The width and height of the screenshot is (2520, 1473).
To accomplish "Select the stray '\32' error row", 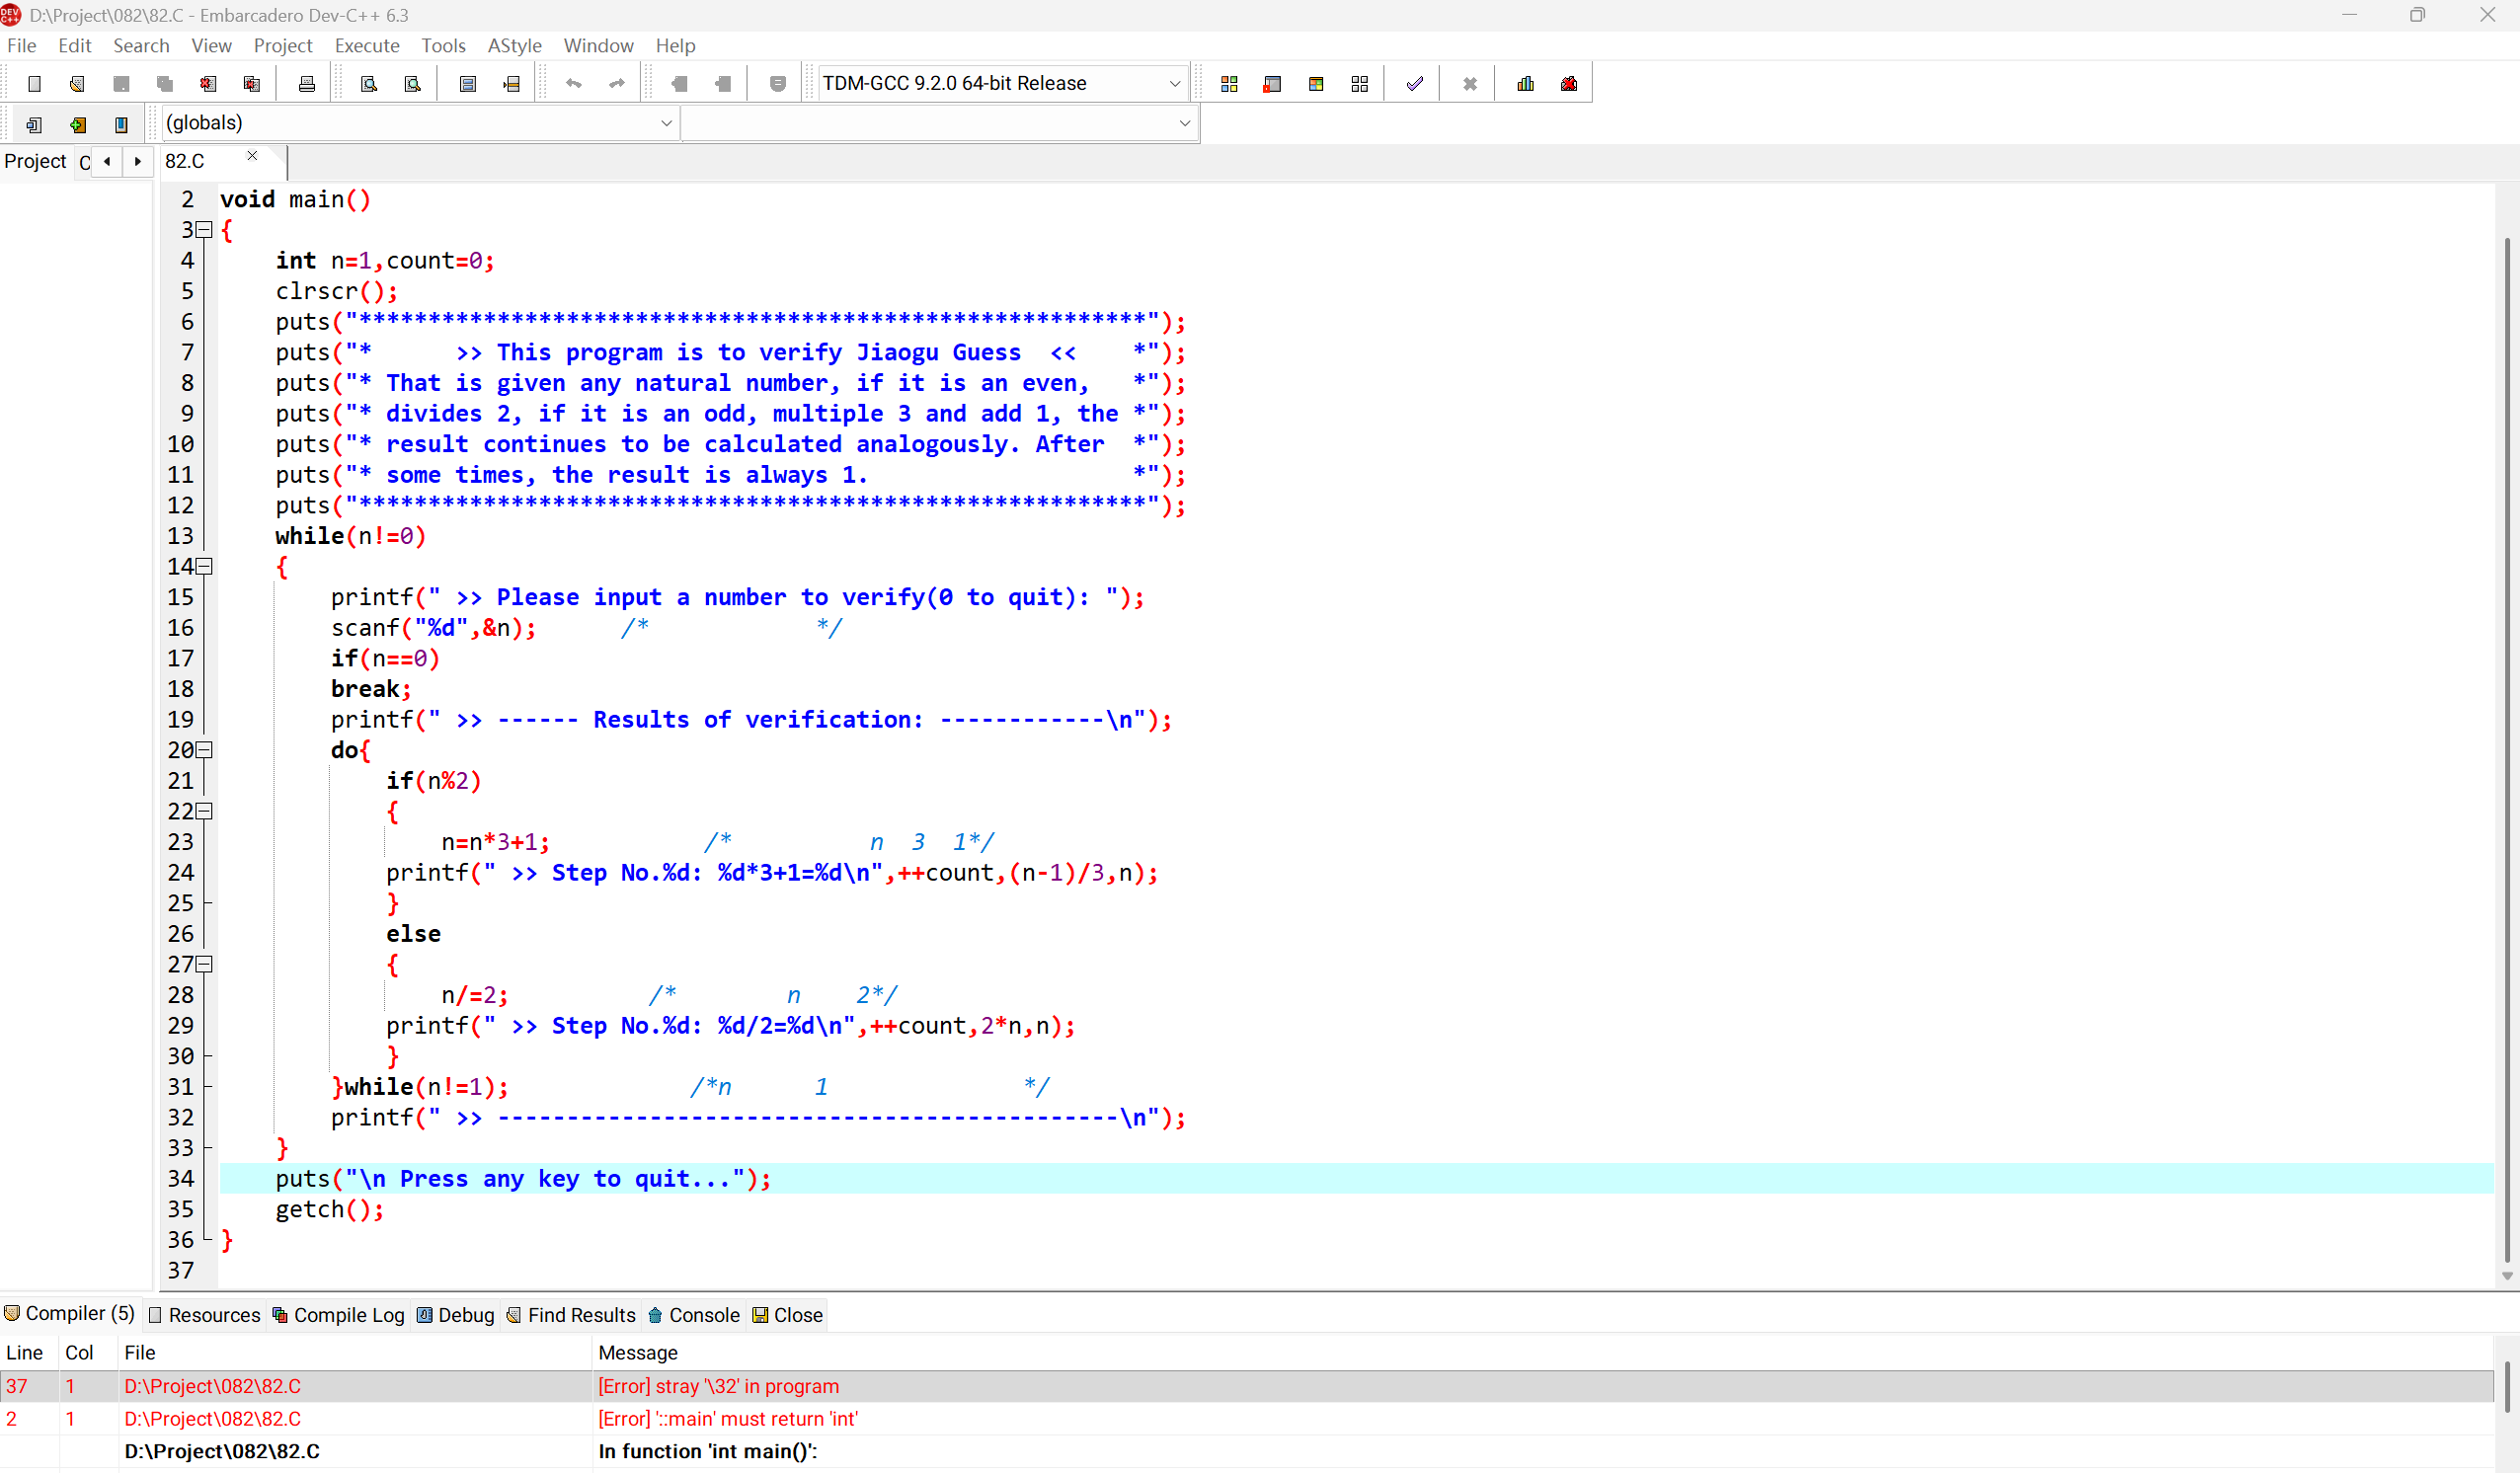I will (717, 1386).
